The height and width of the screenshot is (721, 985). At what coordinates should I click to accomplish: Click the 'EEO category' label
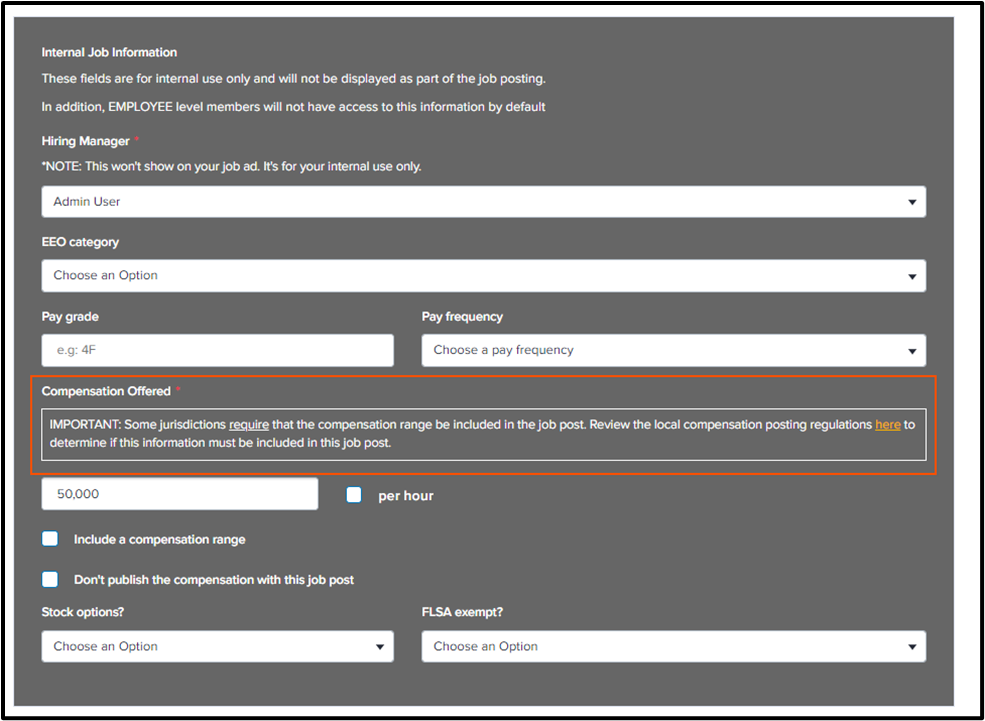point(80,242)
